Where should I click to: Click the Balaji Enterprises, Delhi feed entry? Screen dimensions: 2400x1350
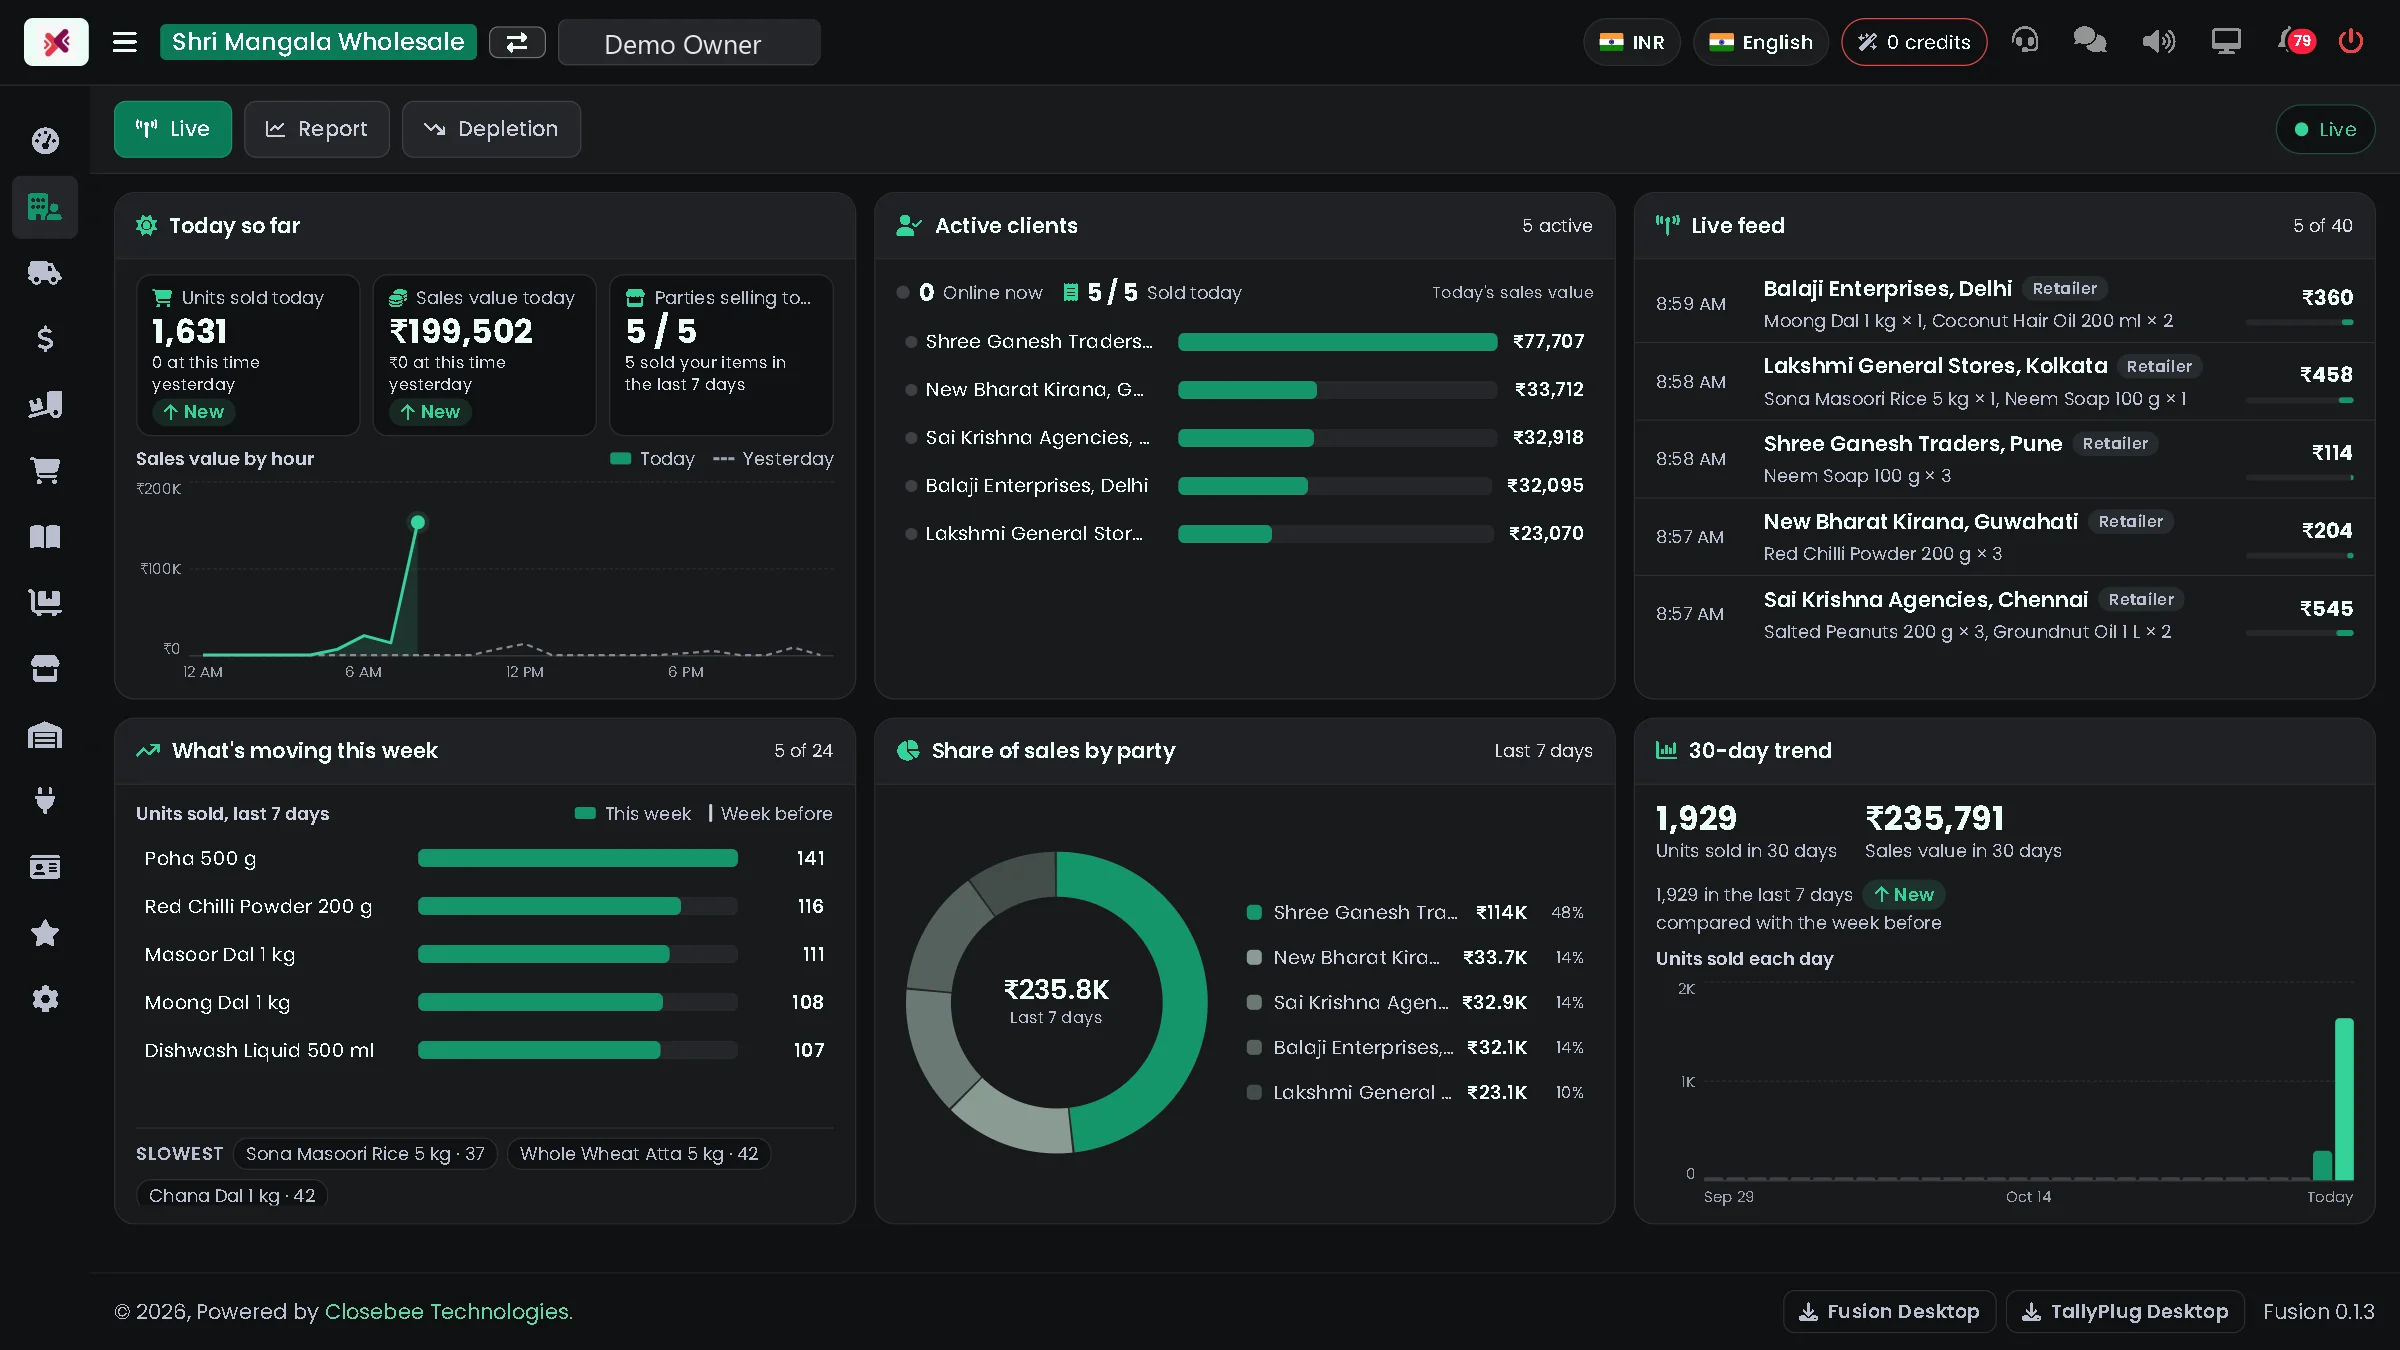pyautogui.click(x=2004, y=304)
